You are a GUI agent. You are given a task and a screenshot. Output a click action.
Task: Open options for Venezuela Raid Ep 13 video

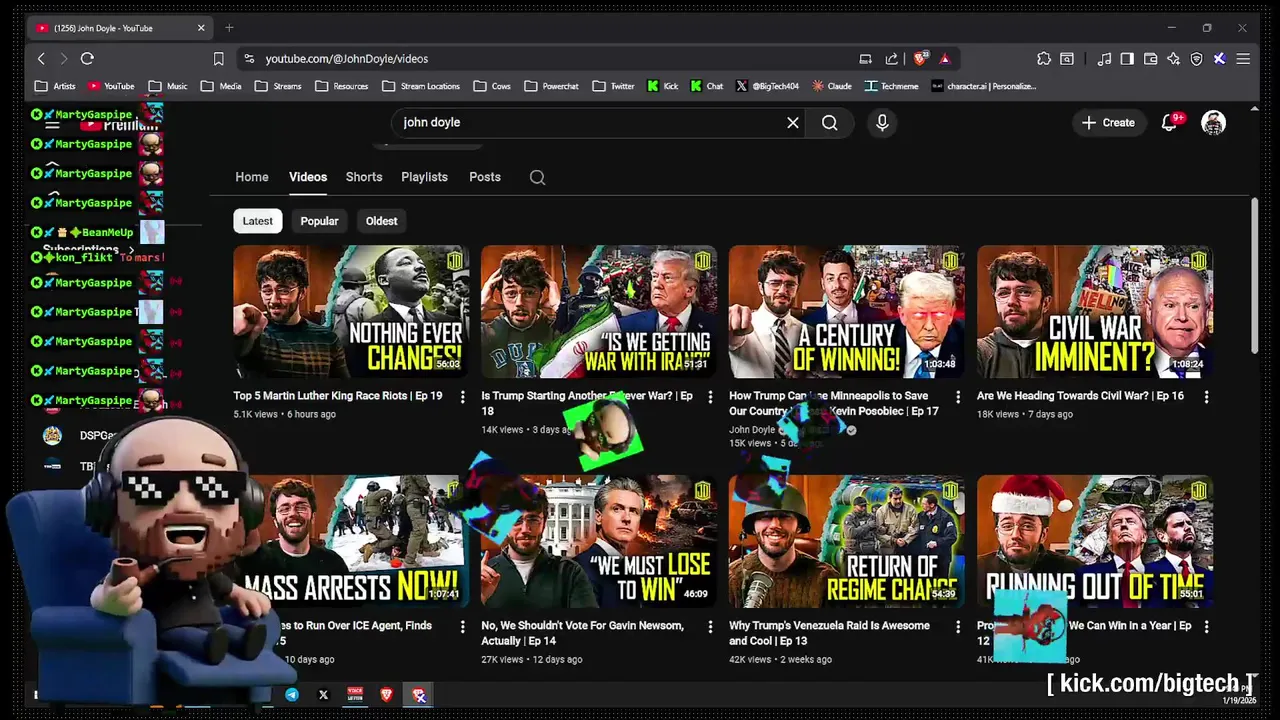[958, 627]
